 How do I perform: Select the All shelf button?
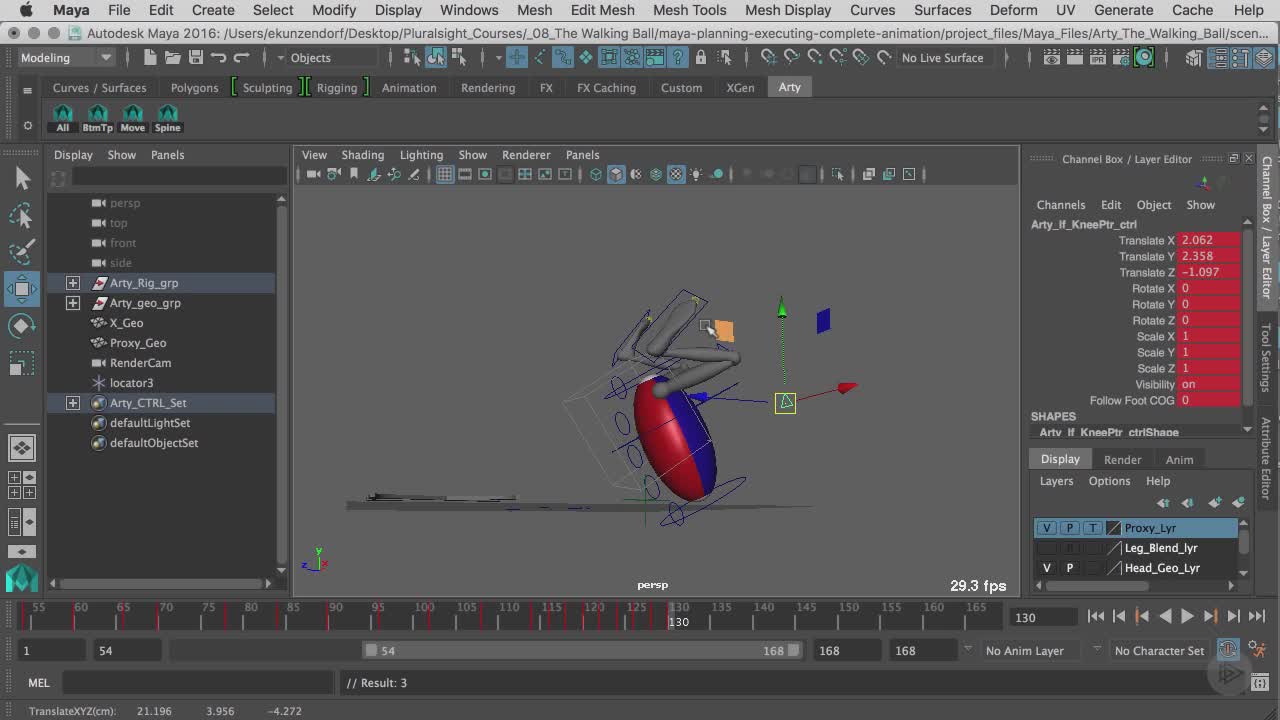[x=63, y=118]
